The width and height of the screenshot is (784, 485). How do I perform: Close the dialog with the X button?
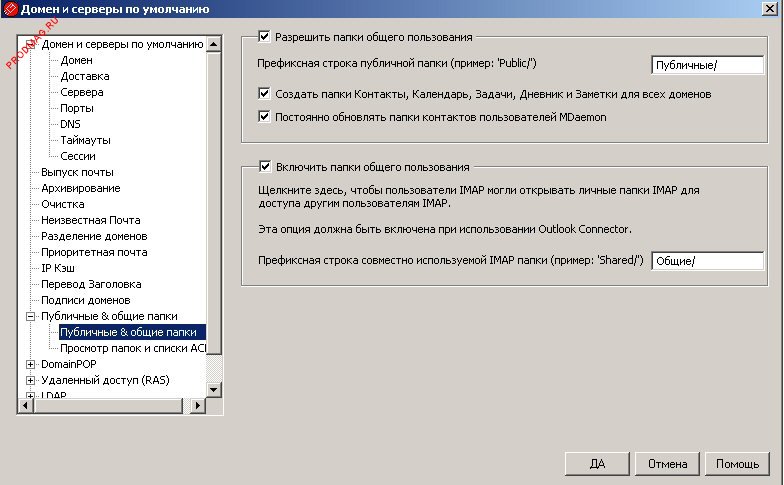point(770,10)
